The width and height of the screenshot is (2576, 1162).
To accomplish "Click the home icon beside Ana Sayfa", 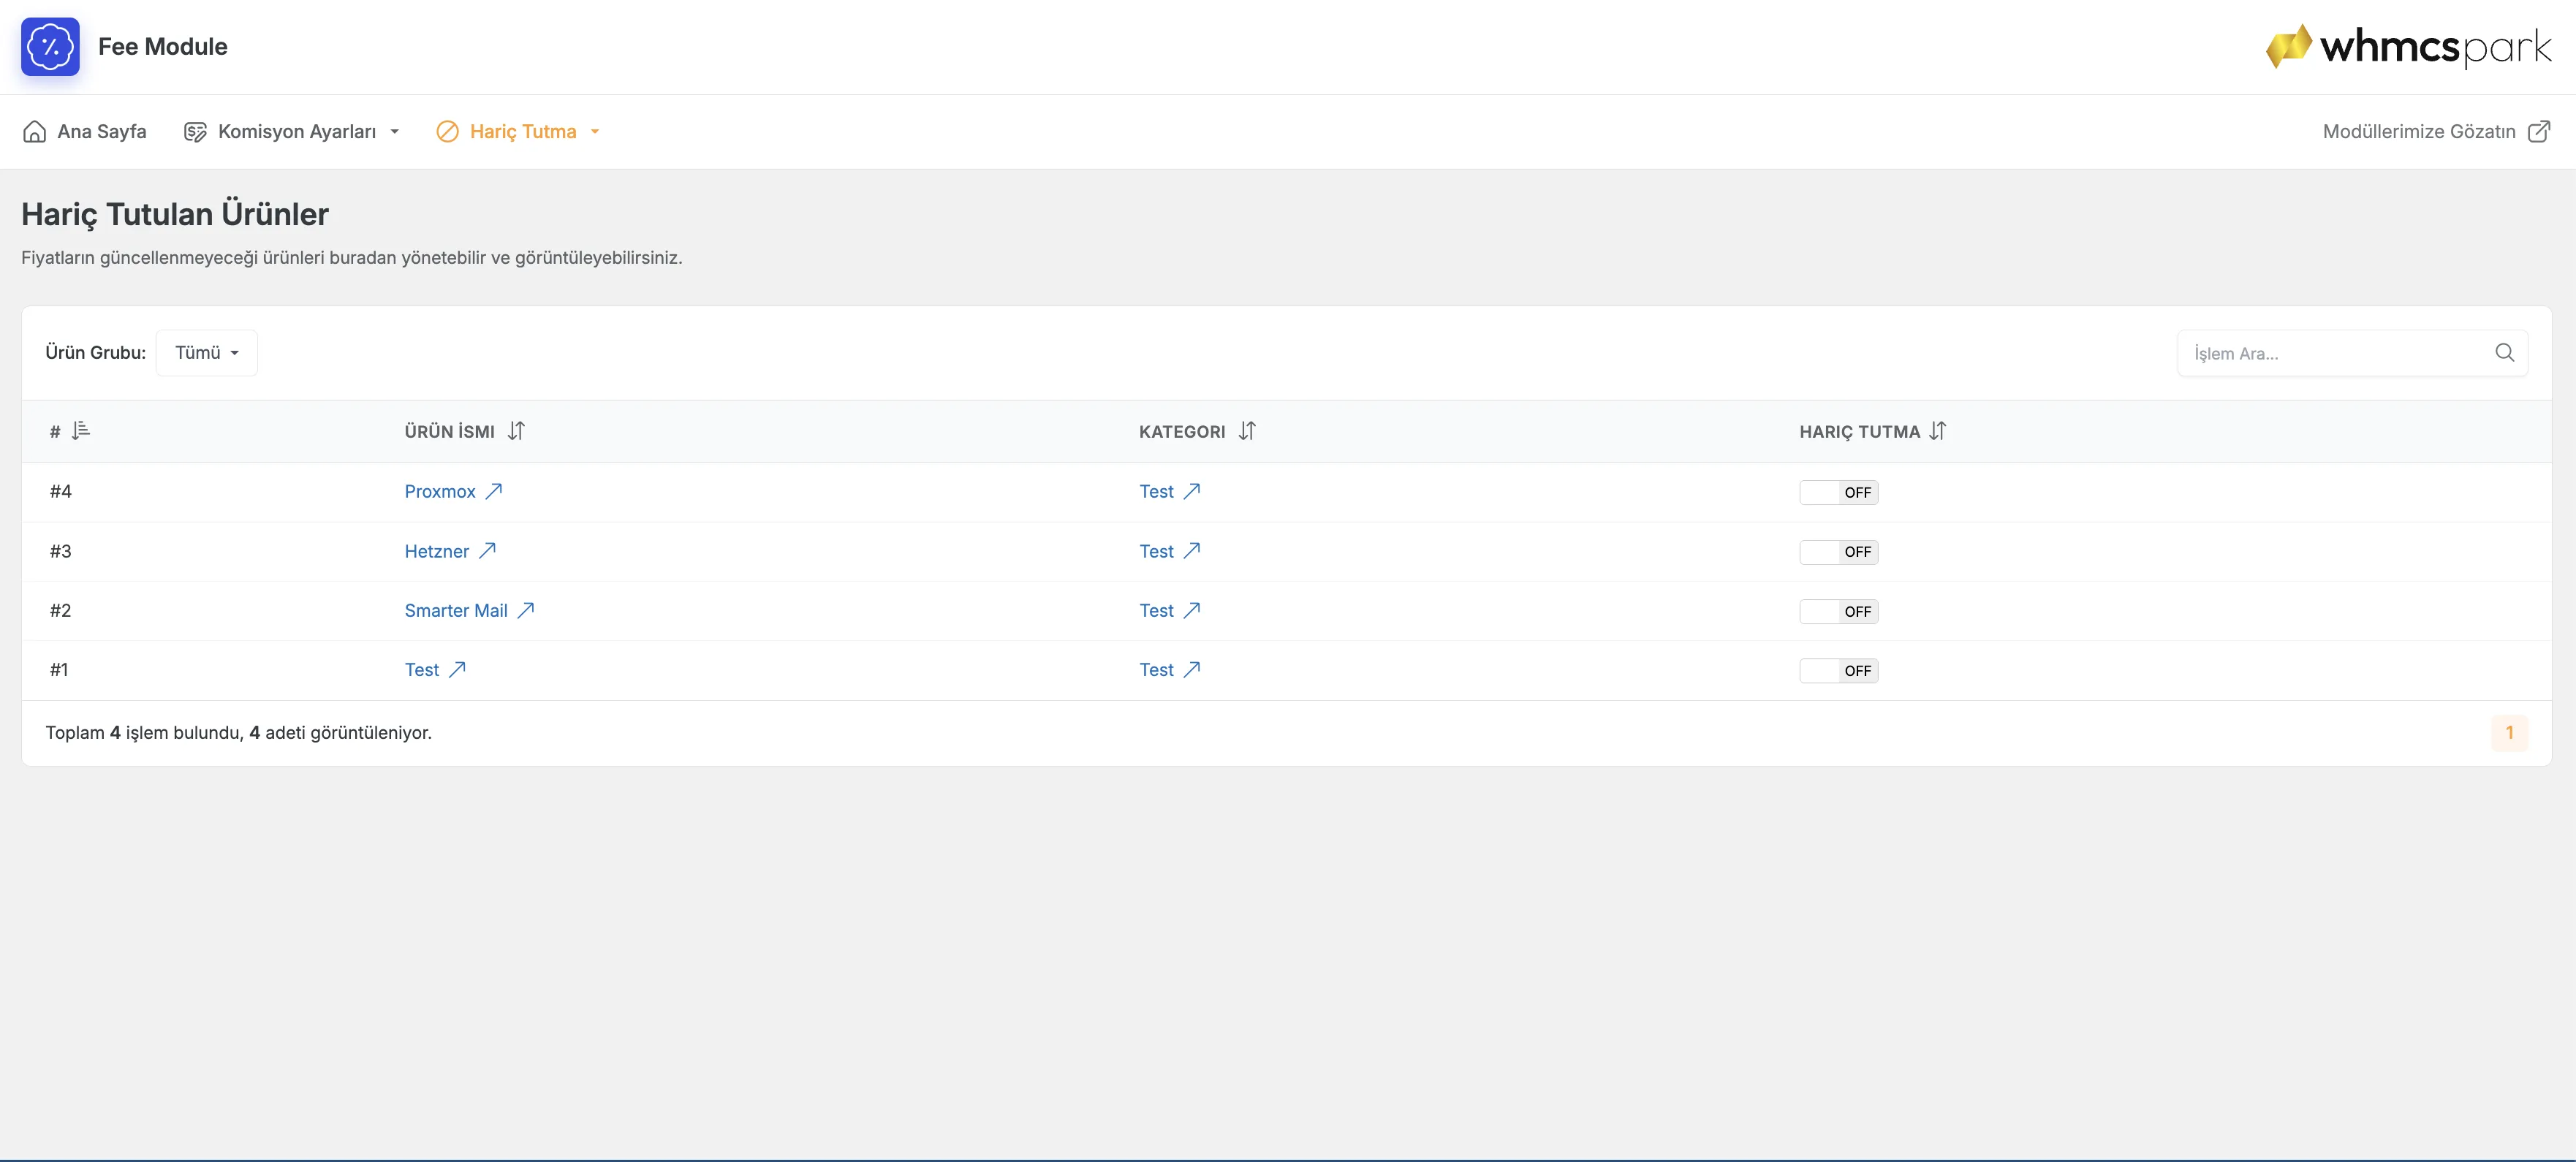I will pos(35,131).
